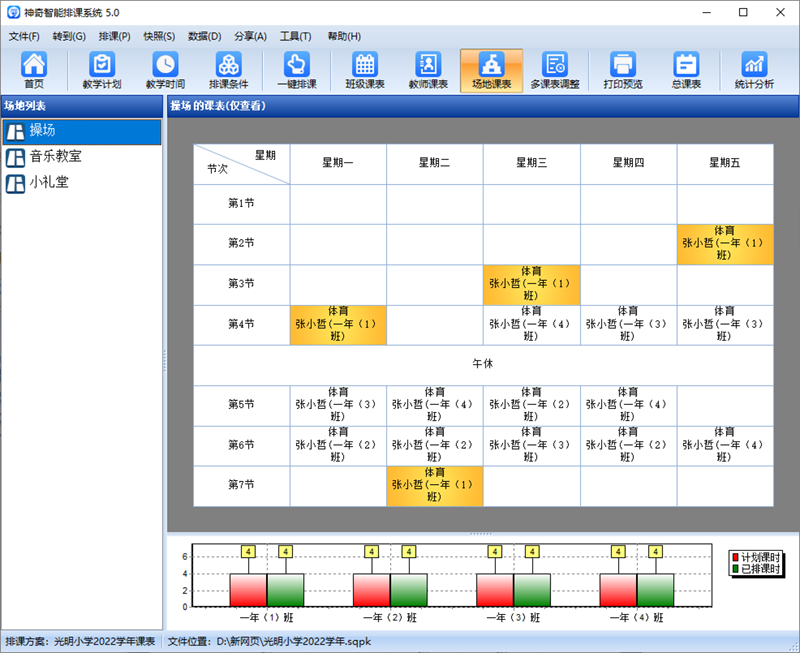The width and height of the screenshot is (800, 653).
Task: Click red planned-hours bar for 一年(1)班
Action: [248, 590]
